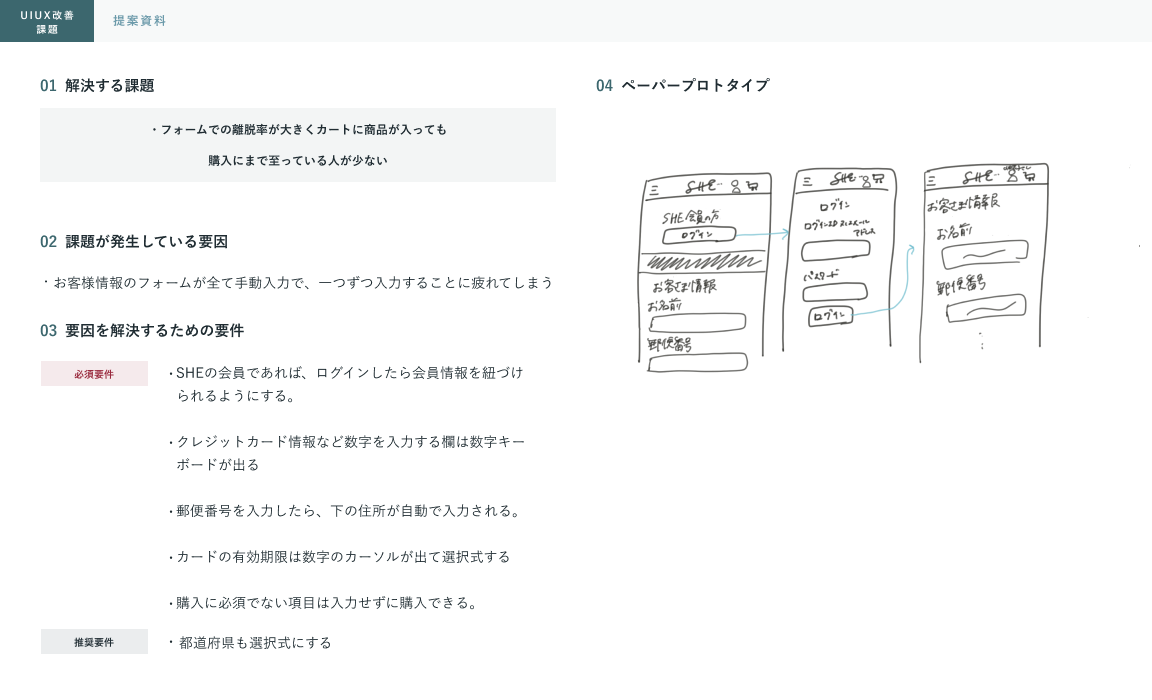Image resolution: width=1152 pixels, height=700 pixels.
Task: Click お名前 input box in first phone
Action: (698, 322)
